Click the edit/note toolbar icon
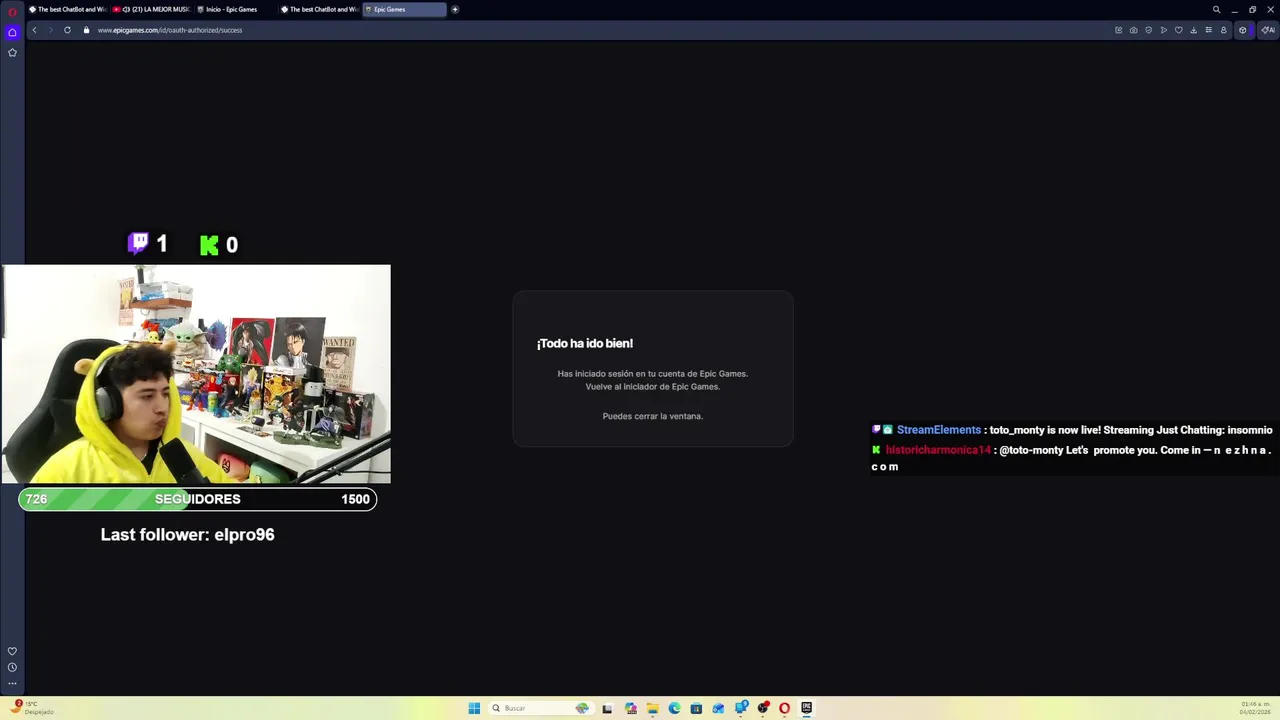 click(1118, 30)
